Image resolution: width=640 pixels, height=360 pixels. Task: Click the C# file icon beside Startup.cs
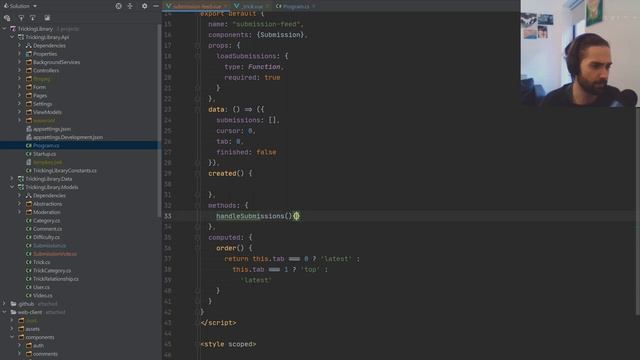coord(29,154)
